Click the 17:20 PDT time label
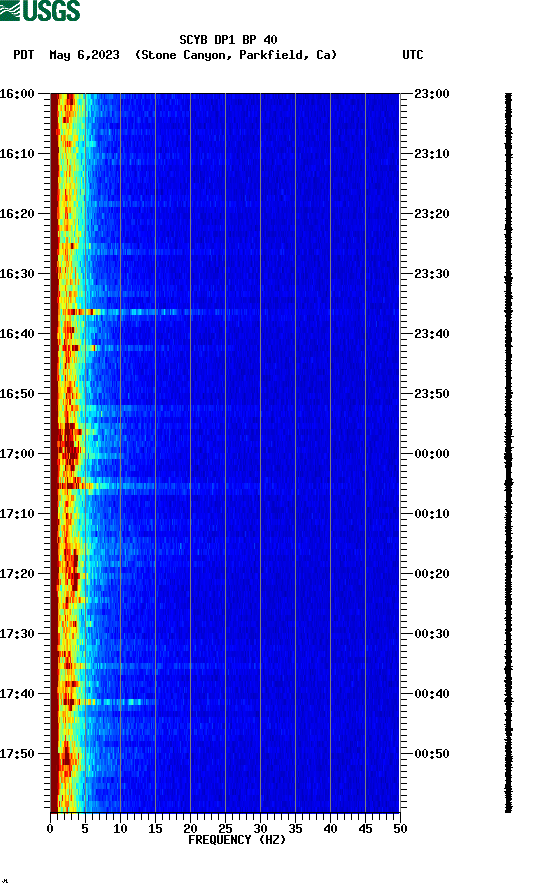The height and width of the screenshot is (892, 552). [x=17, y=574]
